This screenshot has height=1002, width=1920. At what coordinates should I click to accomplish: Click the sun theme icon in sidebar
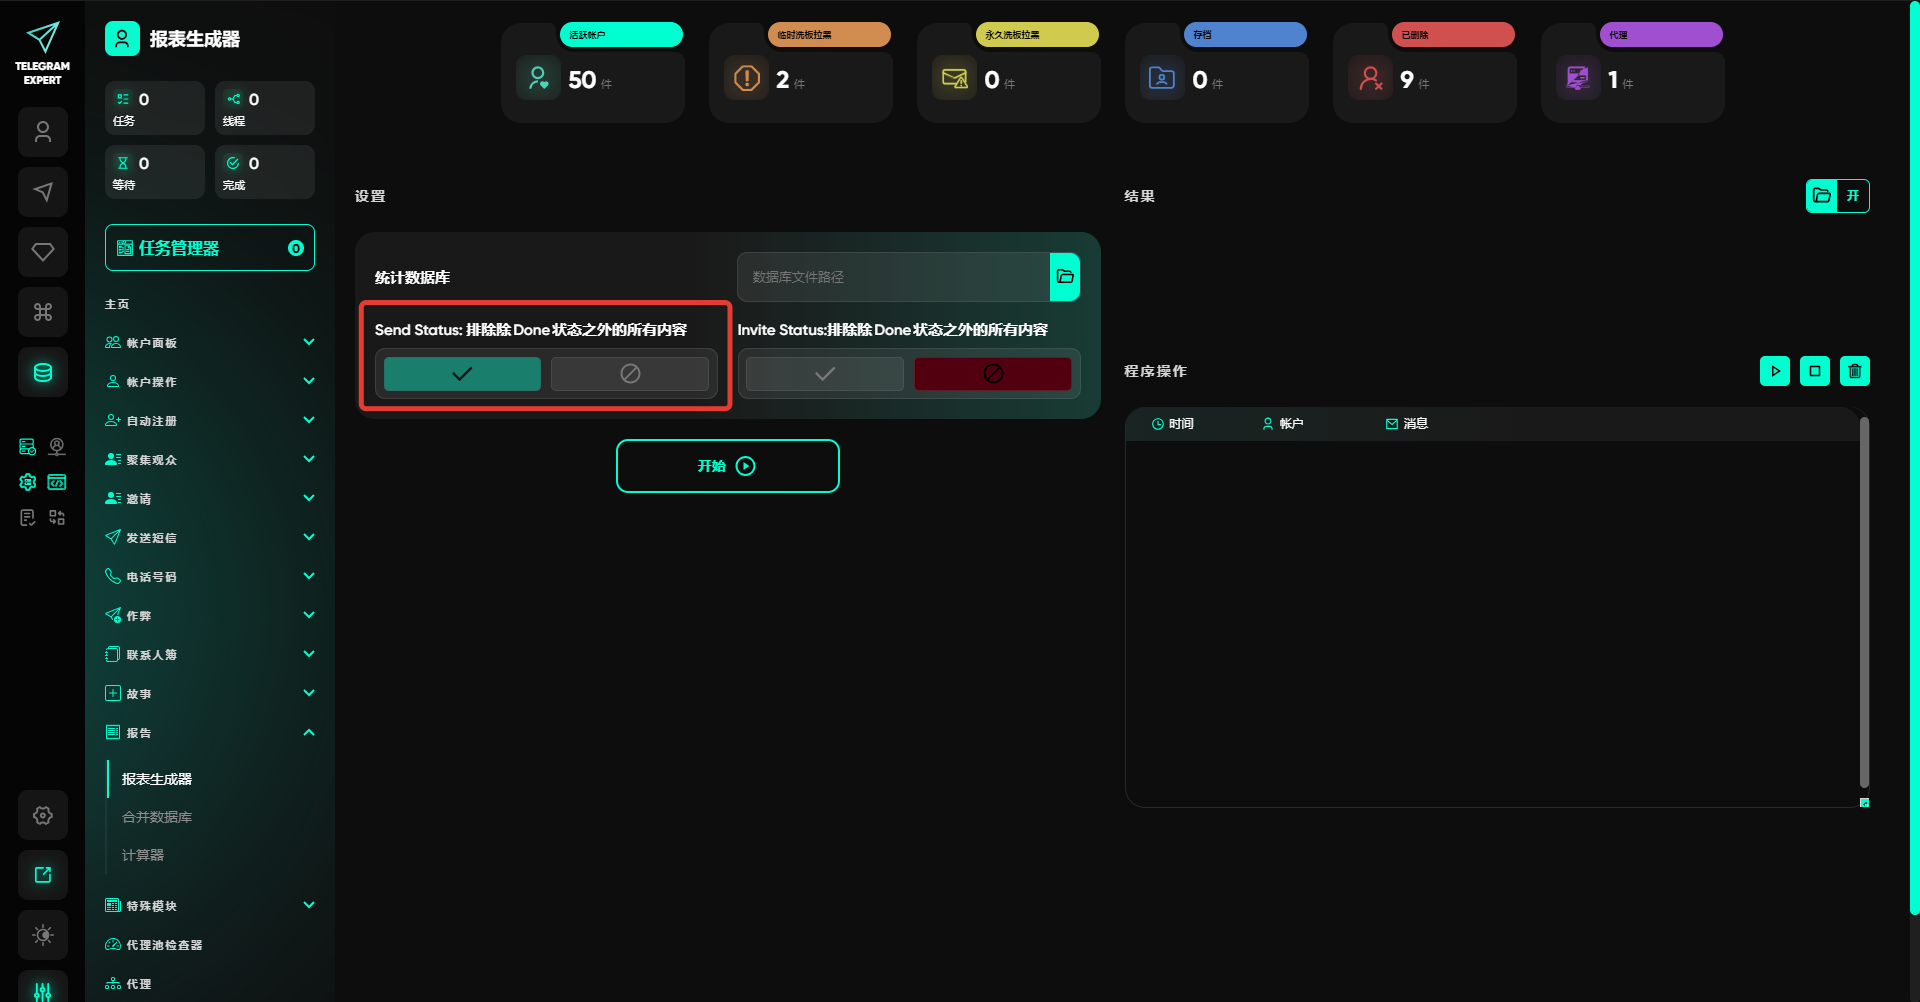(43, 935)
